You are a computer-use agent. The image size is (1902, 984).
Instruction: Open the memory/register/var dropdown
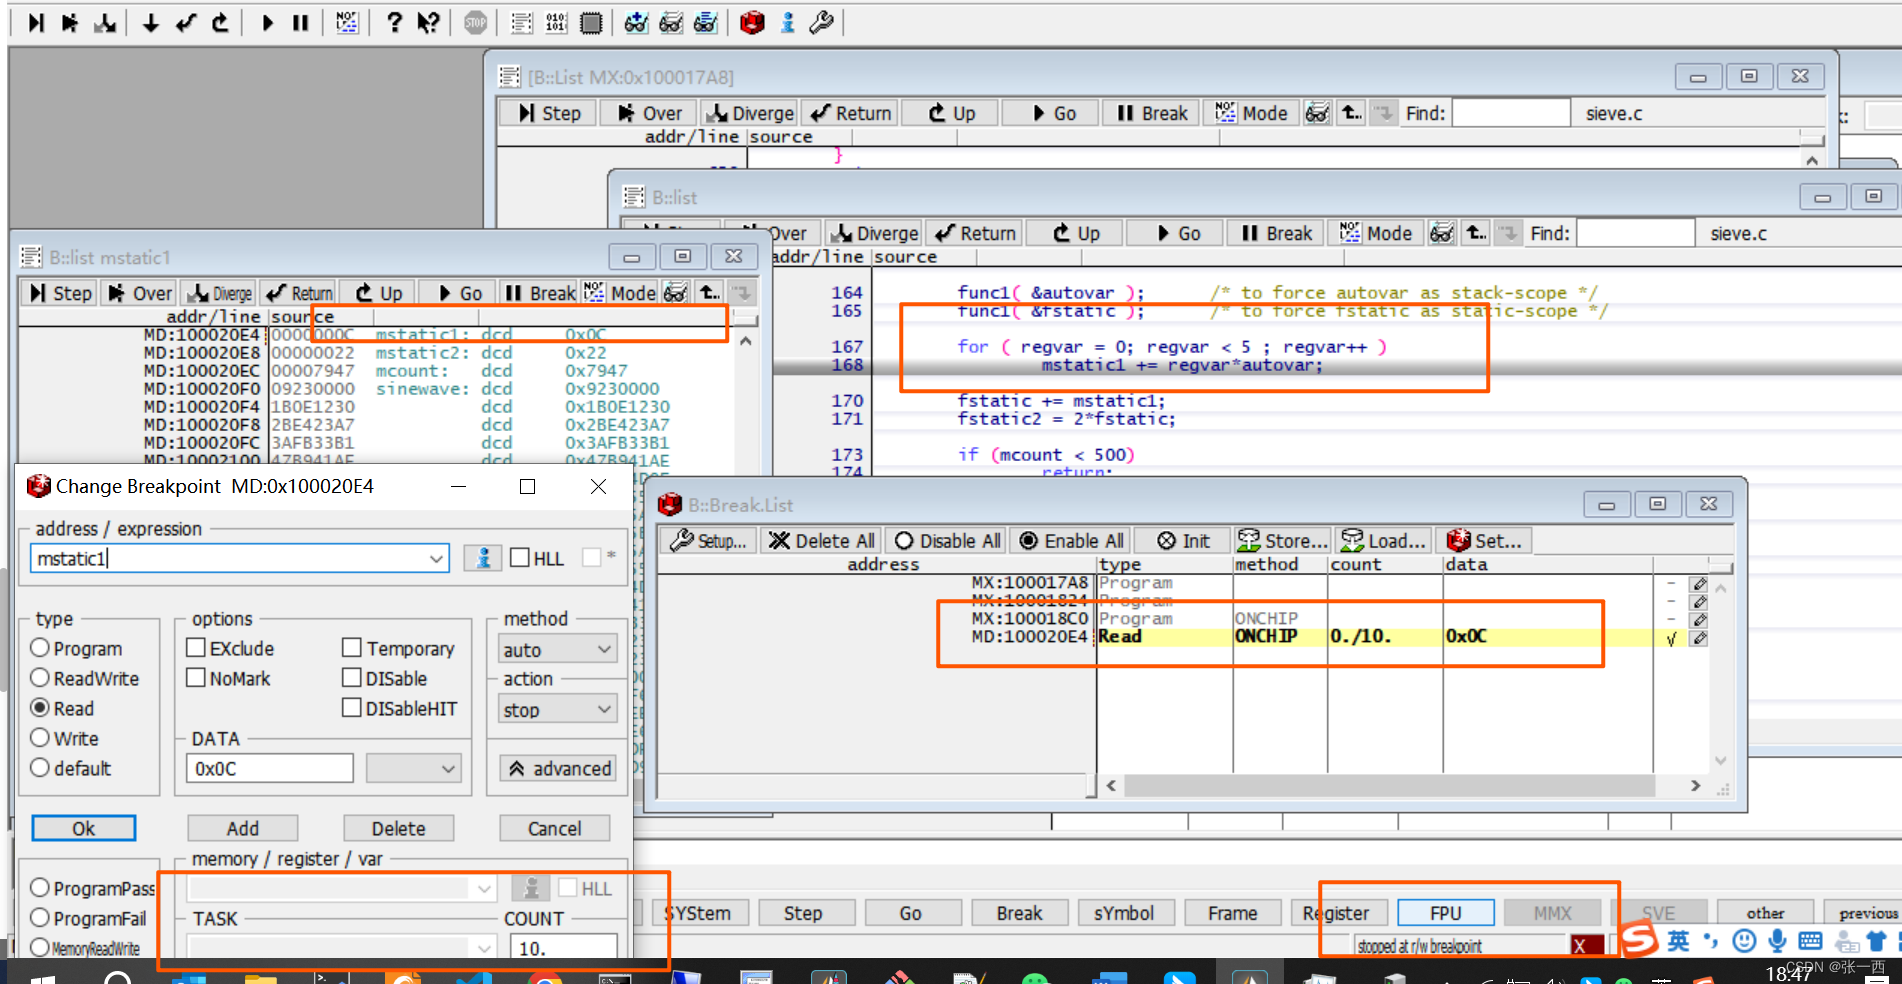pos(341,888)
